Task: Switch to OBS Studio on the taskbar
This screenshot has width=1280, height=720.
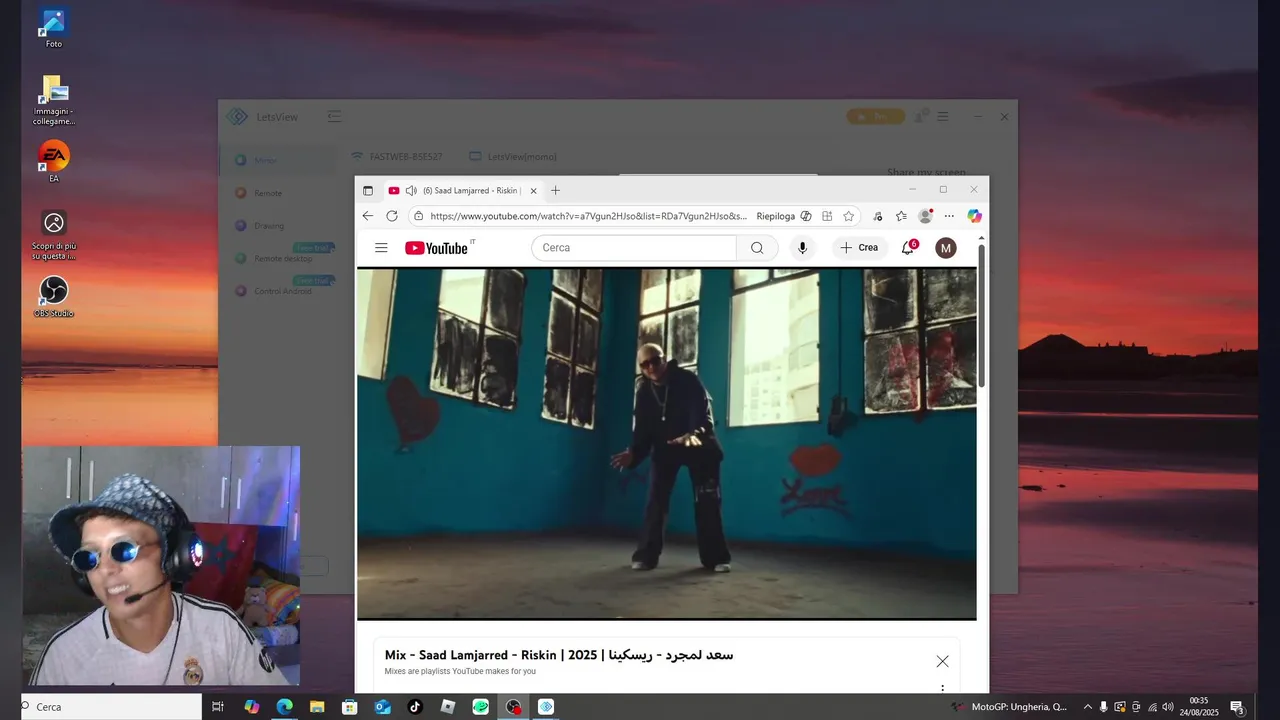Action: click(513, 707)
